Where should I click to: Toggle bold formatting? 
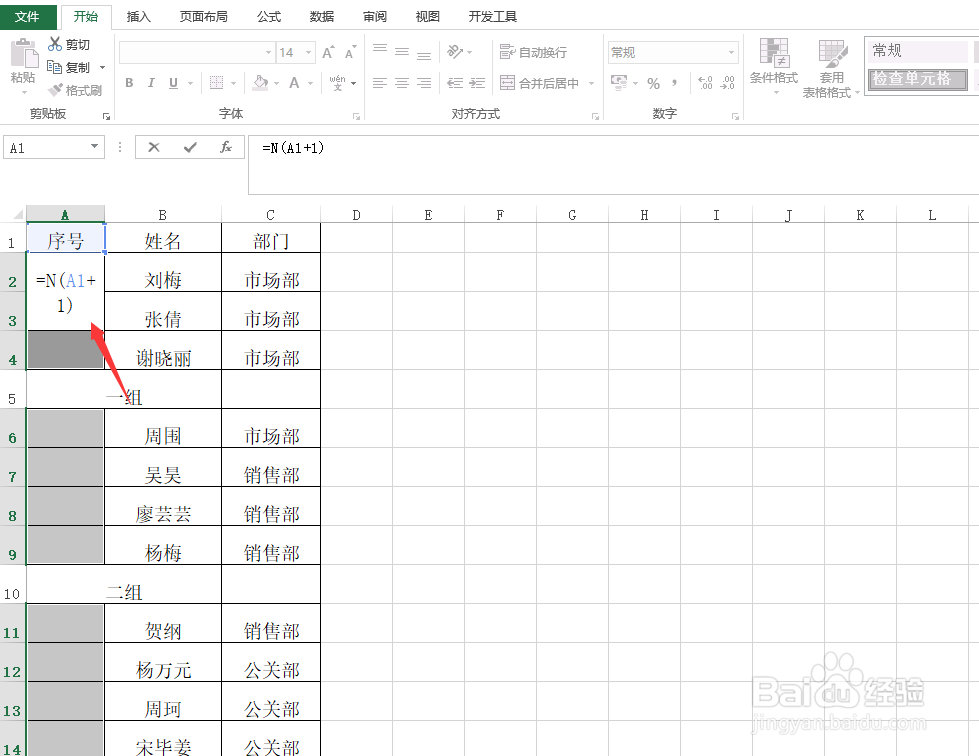tap(128, 83)
